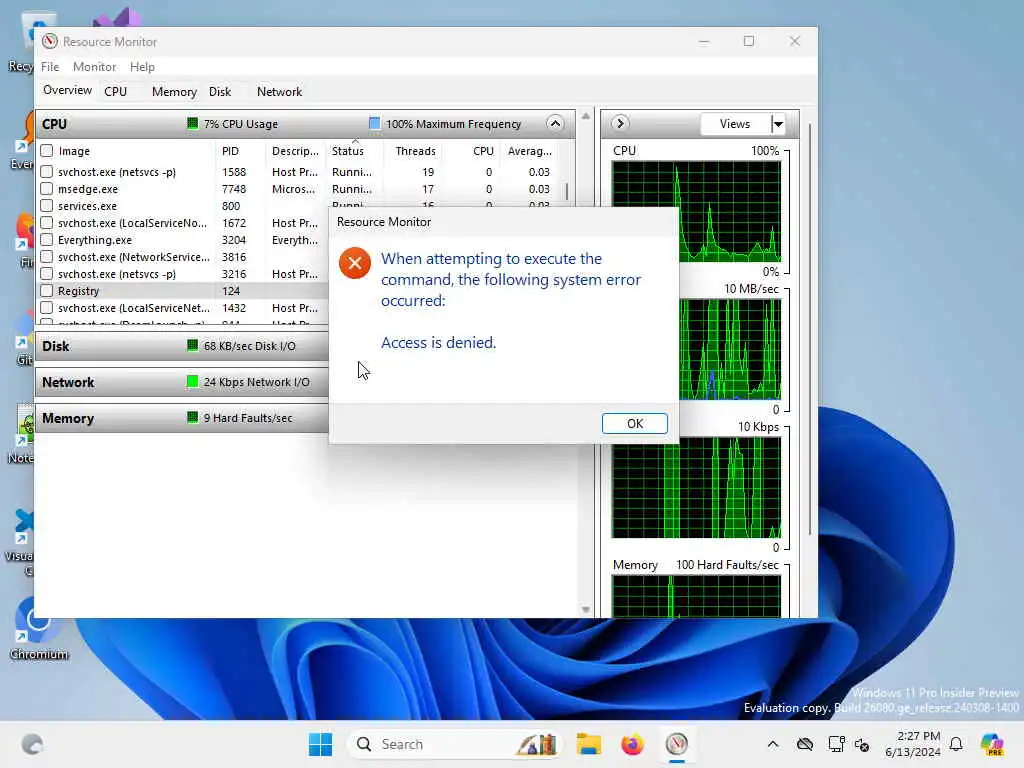Click the cloud sync tray icon
The image size is (1024, 768).
(x=805, y=744)
